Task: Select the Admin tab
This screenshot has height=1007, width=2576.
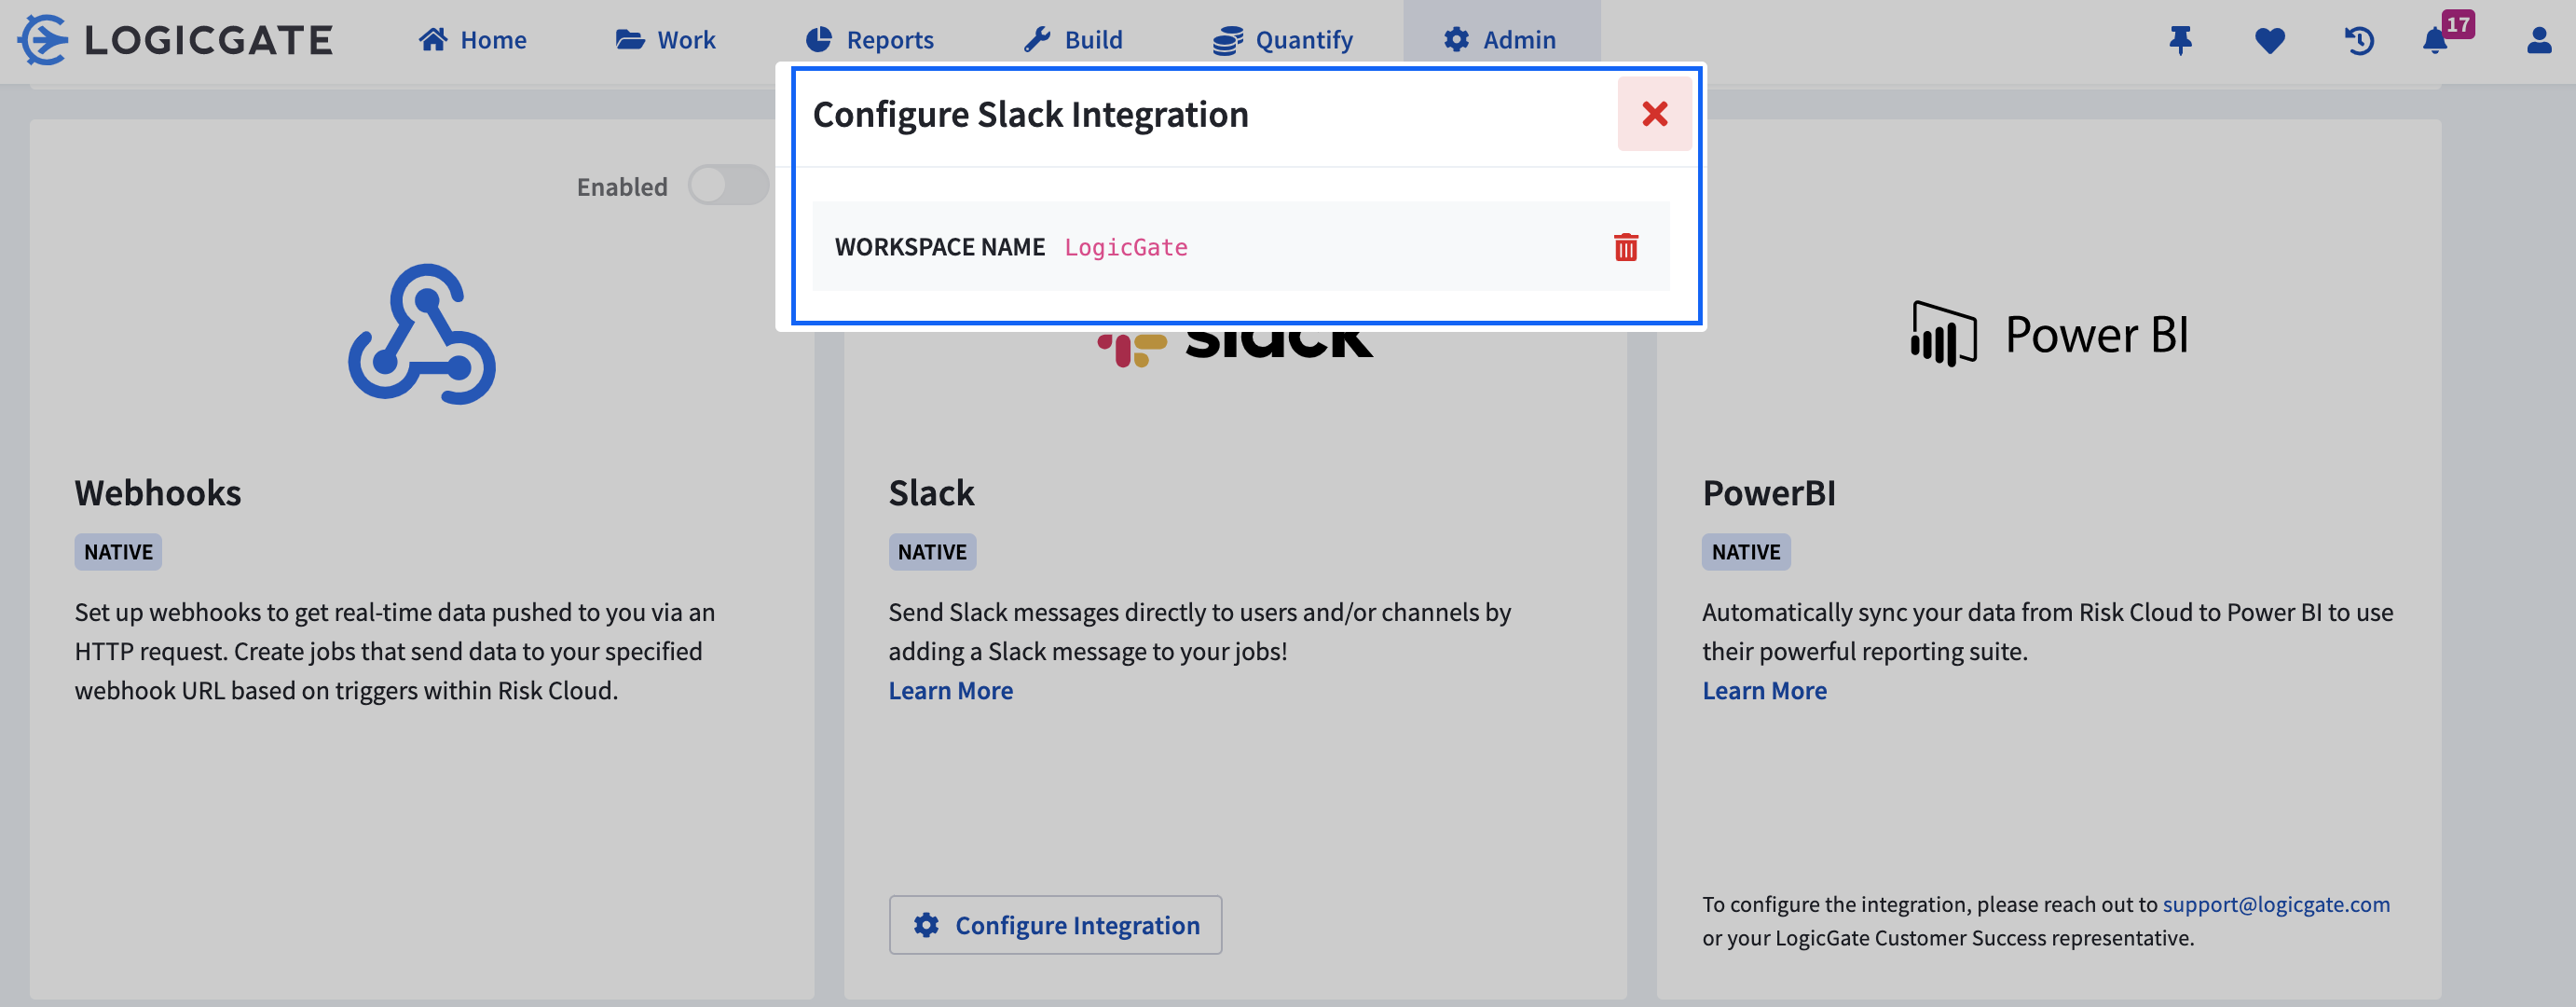Action: [1500, 40]
